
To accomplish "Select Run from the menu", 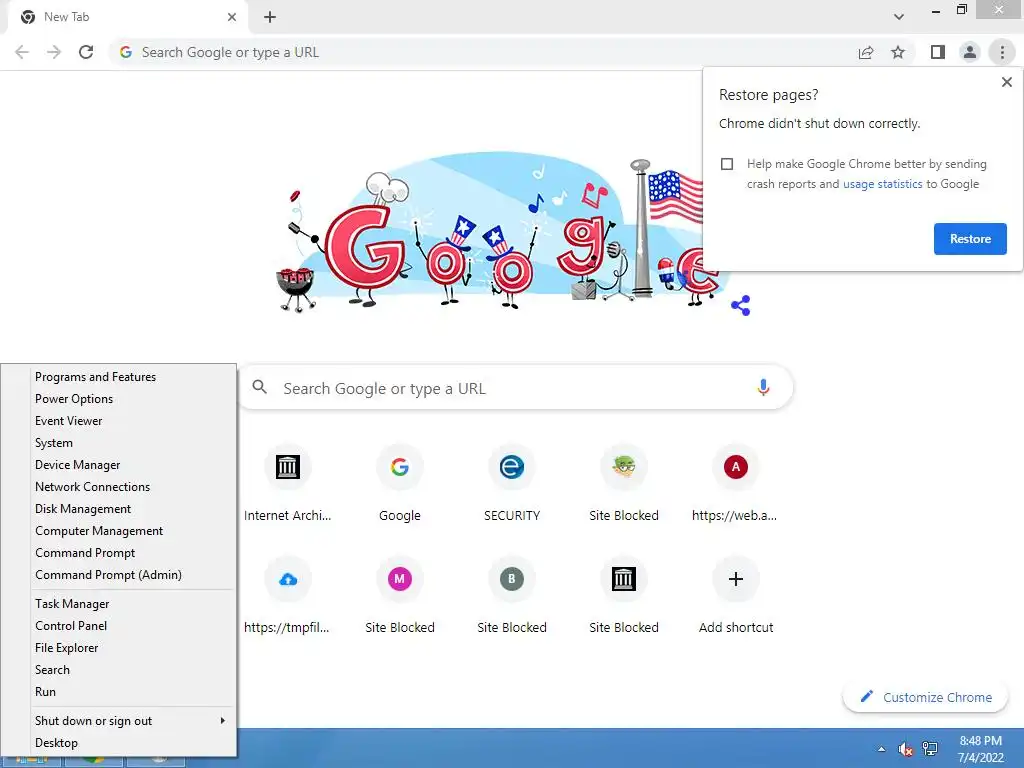I will pyautogui.click(x=118, y=692).
